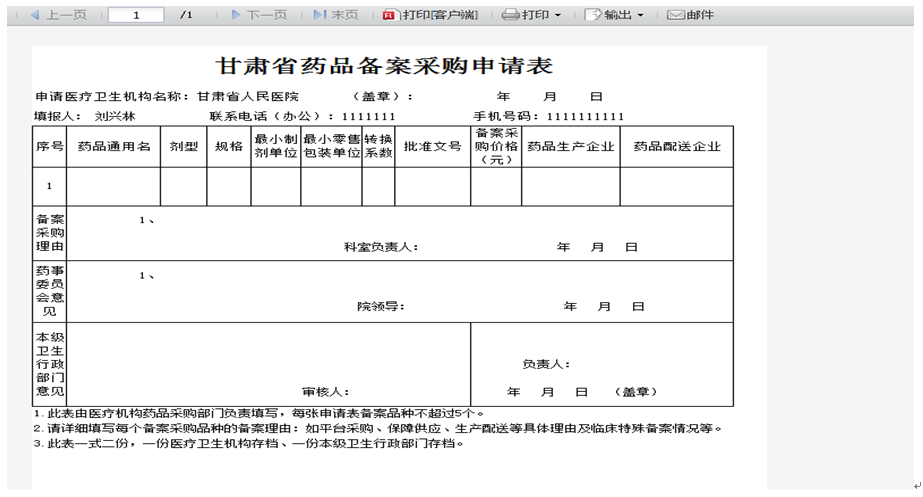
Task: Click the 药事委员会意见 row label
Action: pos(49,291)
